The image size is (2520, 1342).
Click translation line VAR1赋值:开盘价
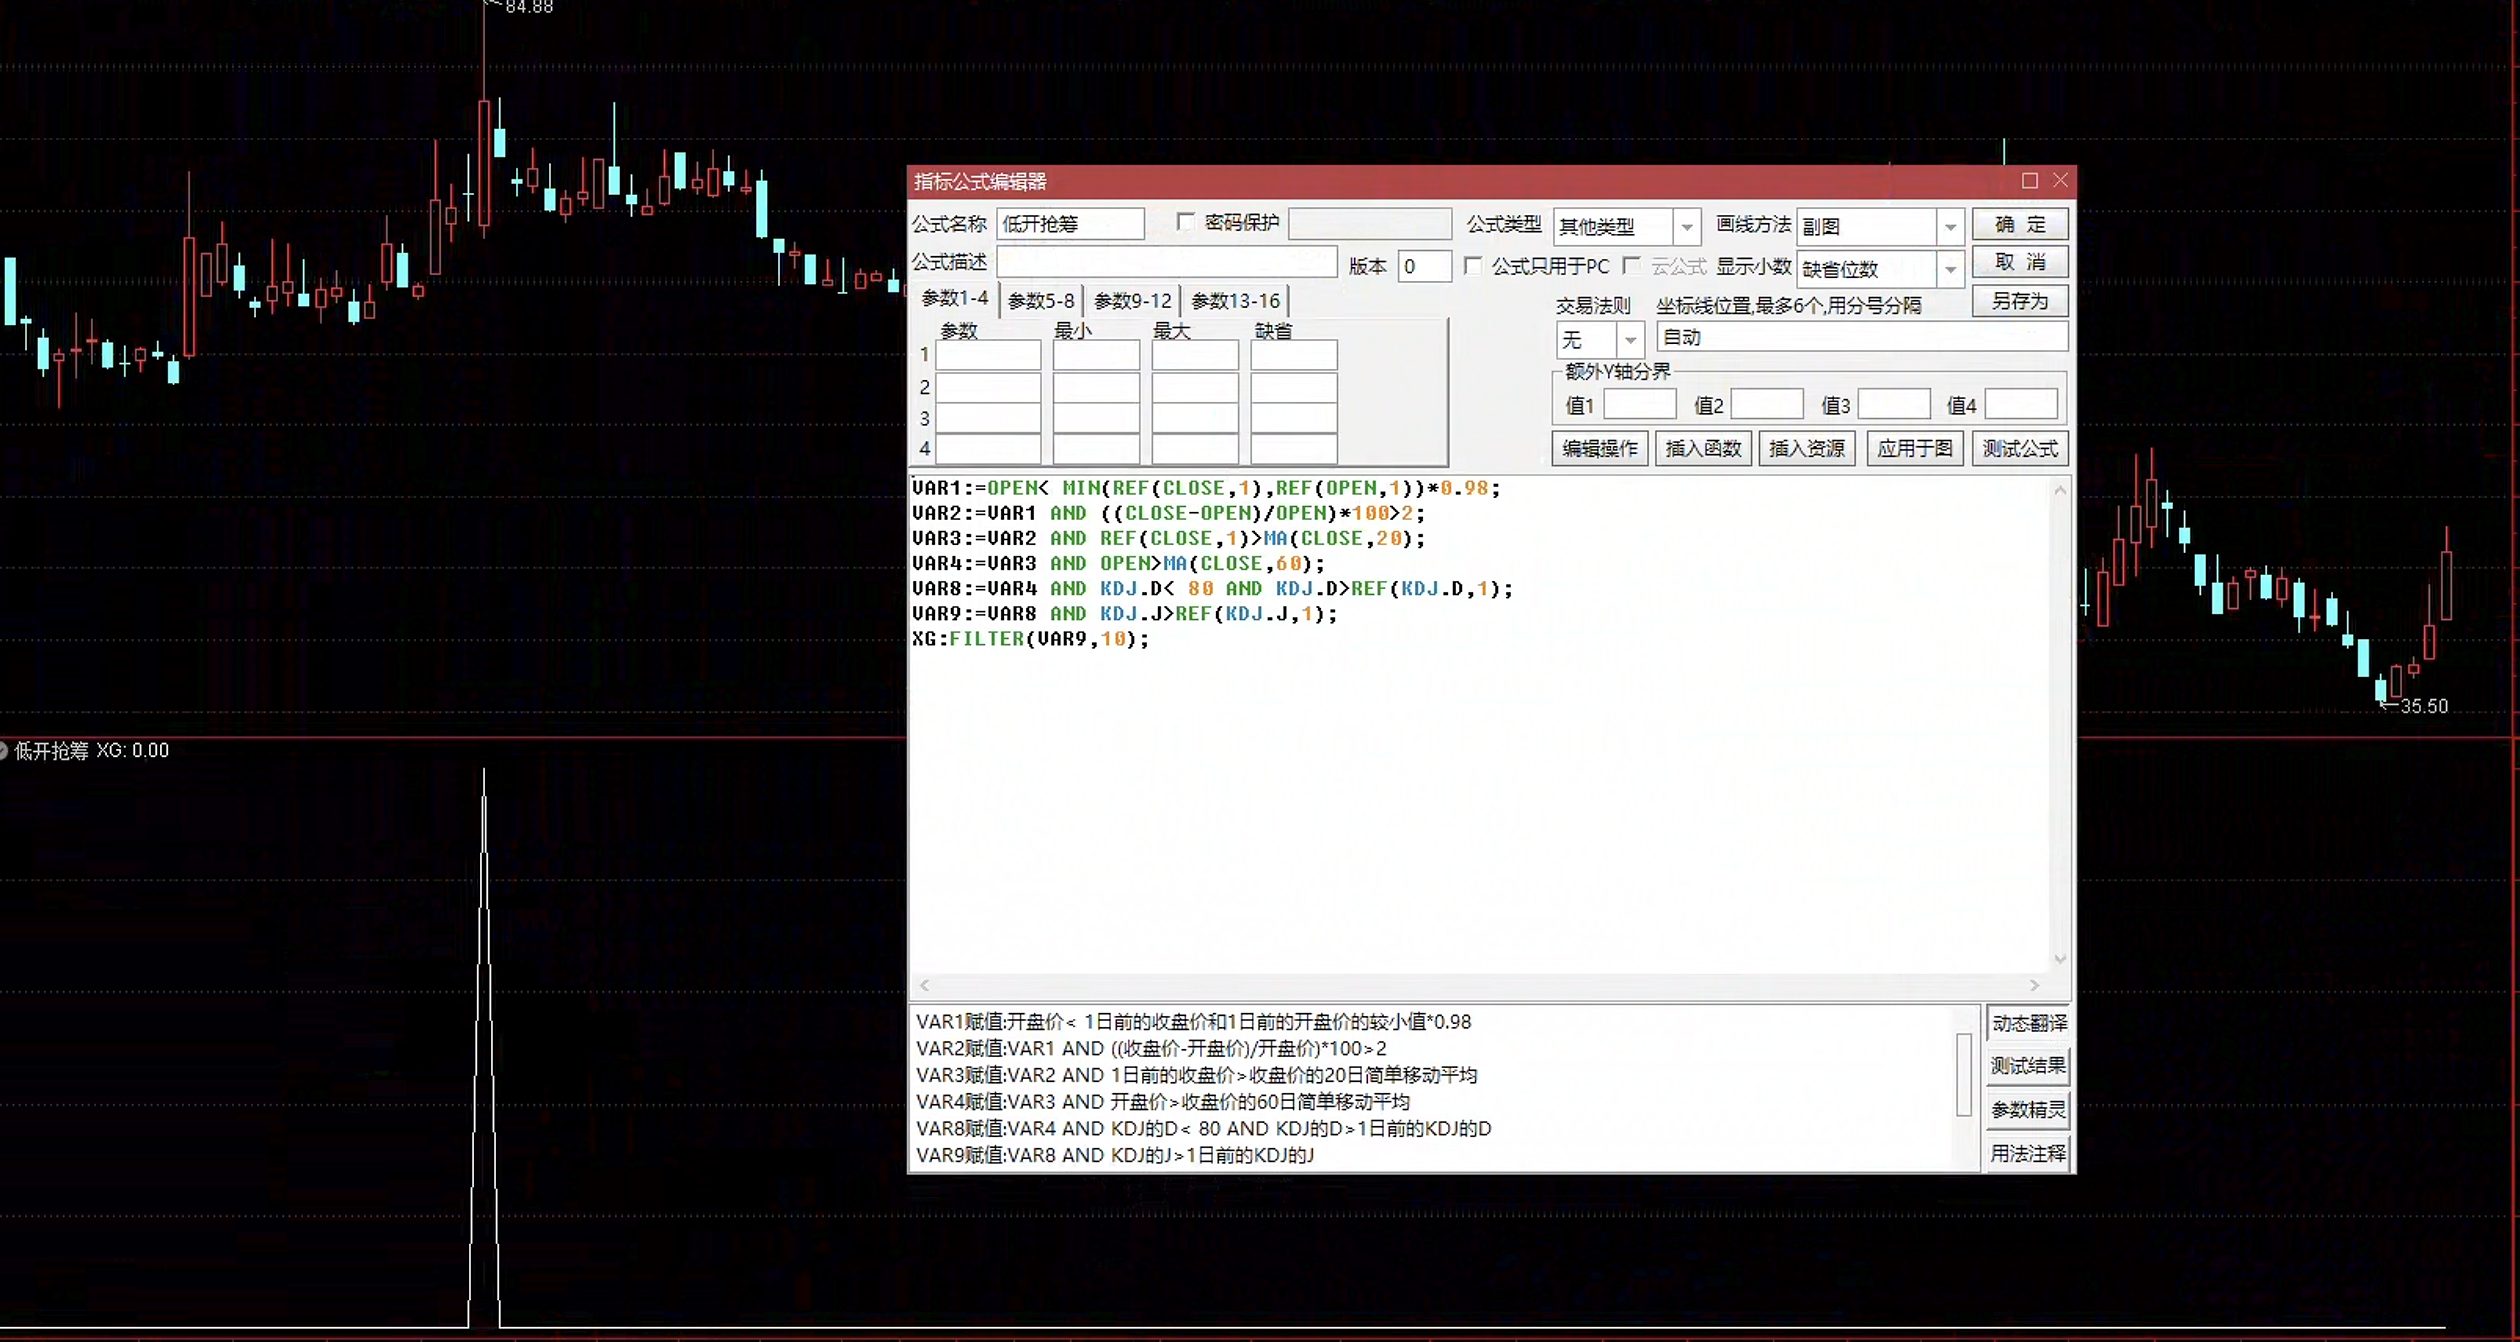click(1193, 1022)
